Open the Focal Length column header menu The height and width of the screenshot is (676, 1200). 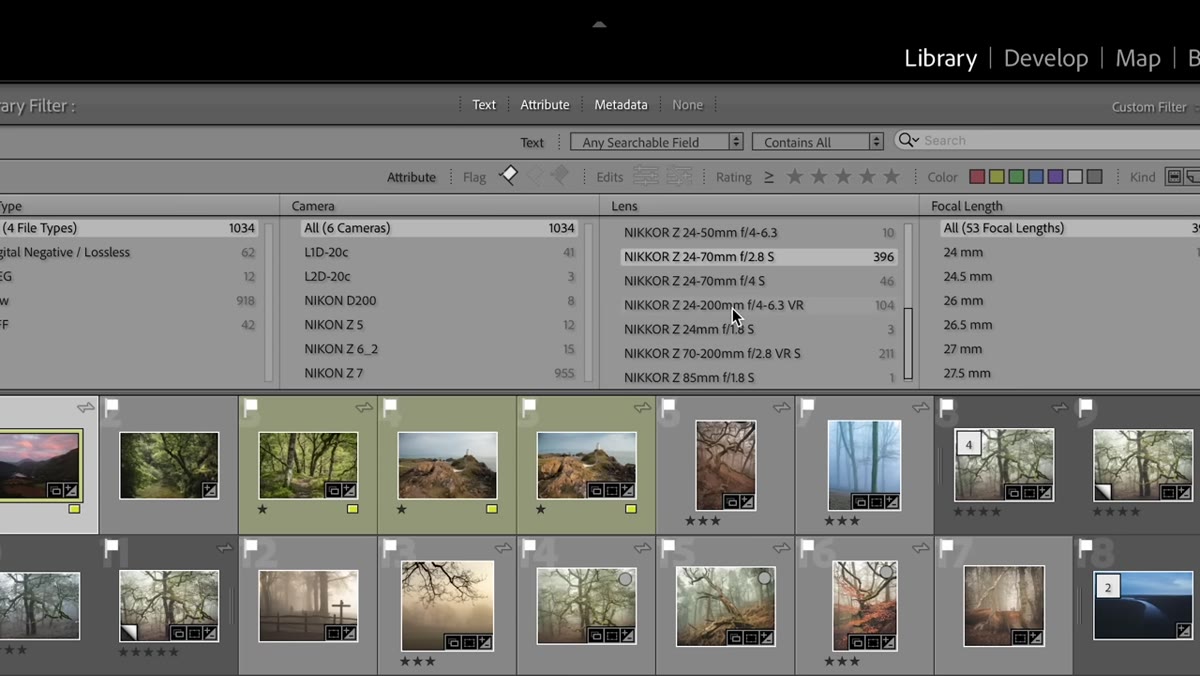click(x=967, y=206)
